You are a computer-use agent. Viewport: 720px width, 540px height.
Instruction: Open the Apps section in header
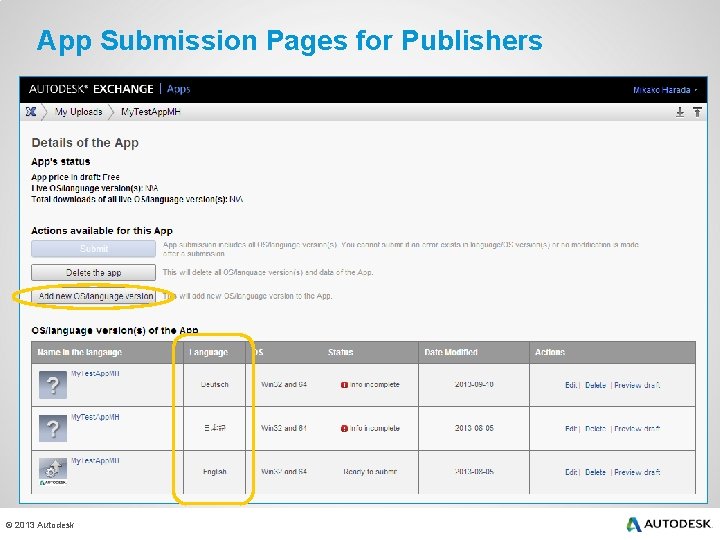click(178, 89)
